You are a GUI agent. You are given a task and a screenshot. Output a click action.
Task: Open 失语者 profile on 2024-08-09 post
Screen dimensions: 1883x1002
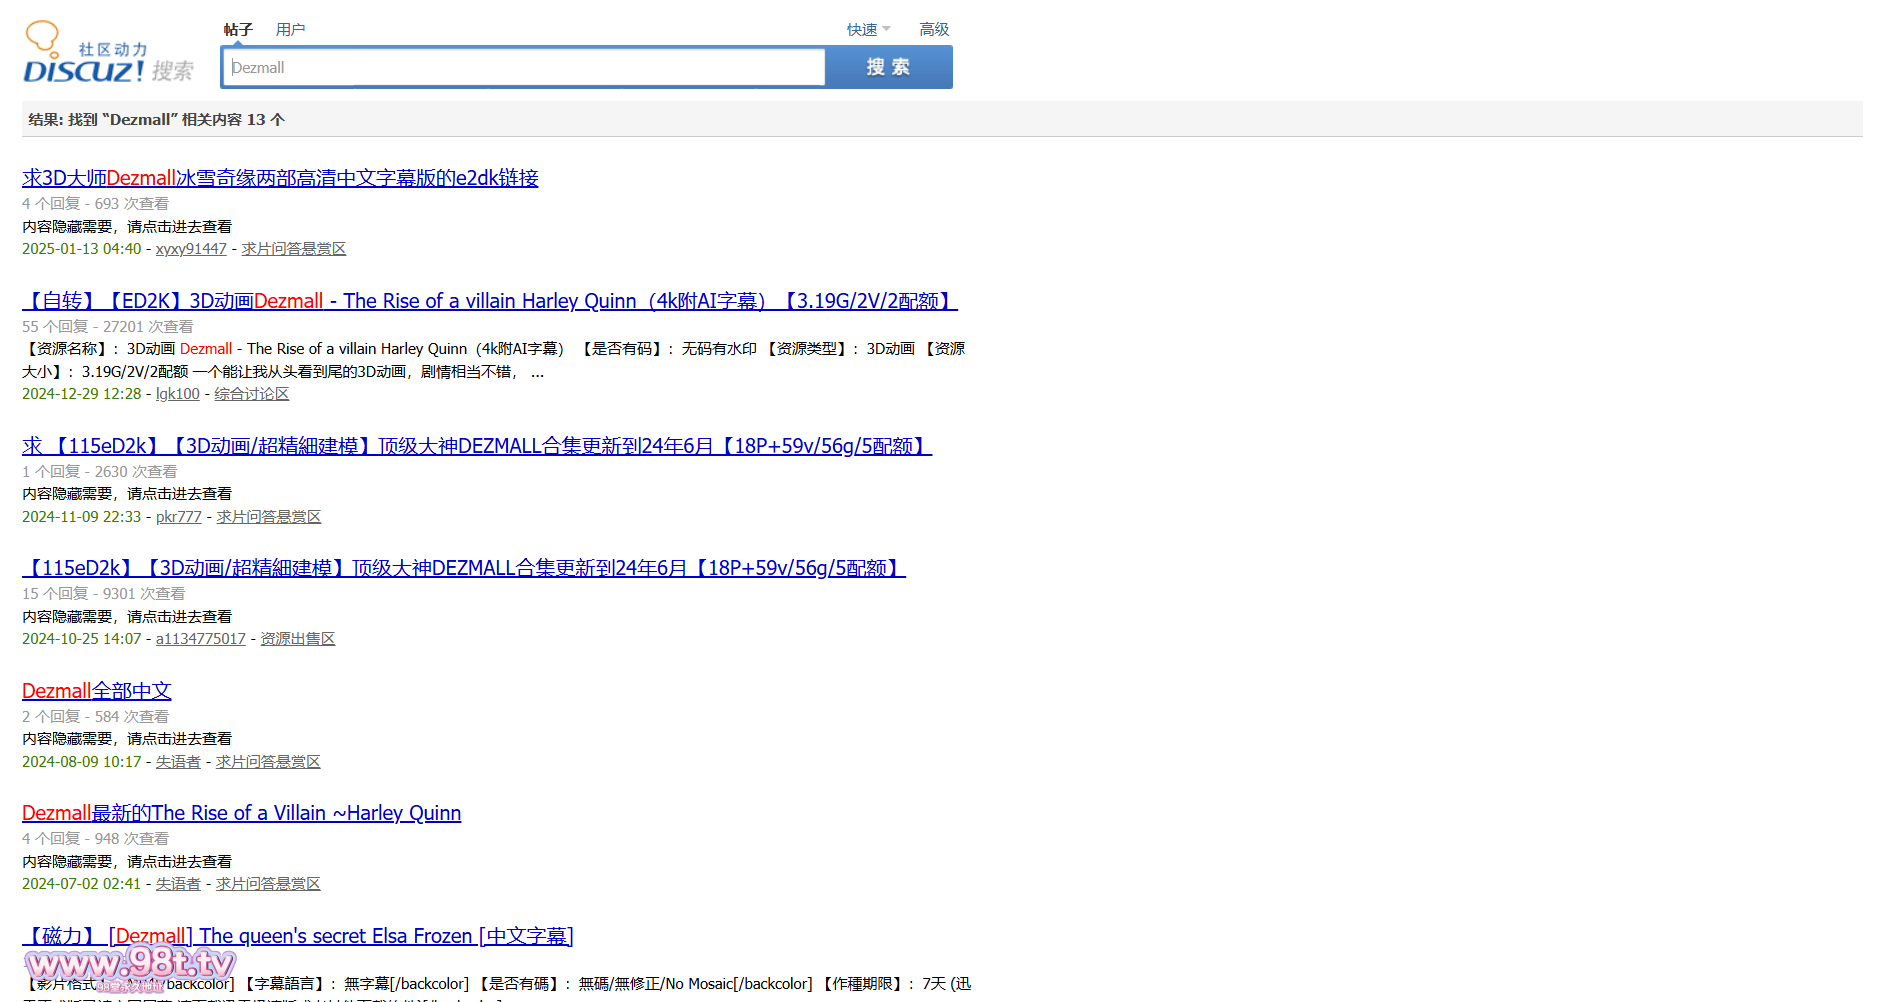tap(178, 762)
